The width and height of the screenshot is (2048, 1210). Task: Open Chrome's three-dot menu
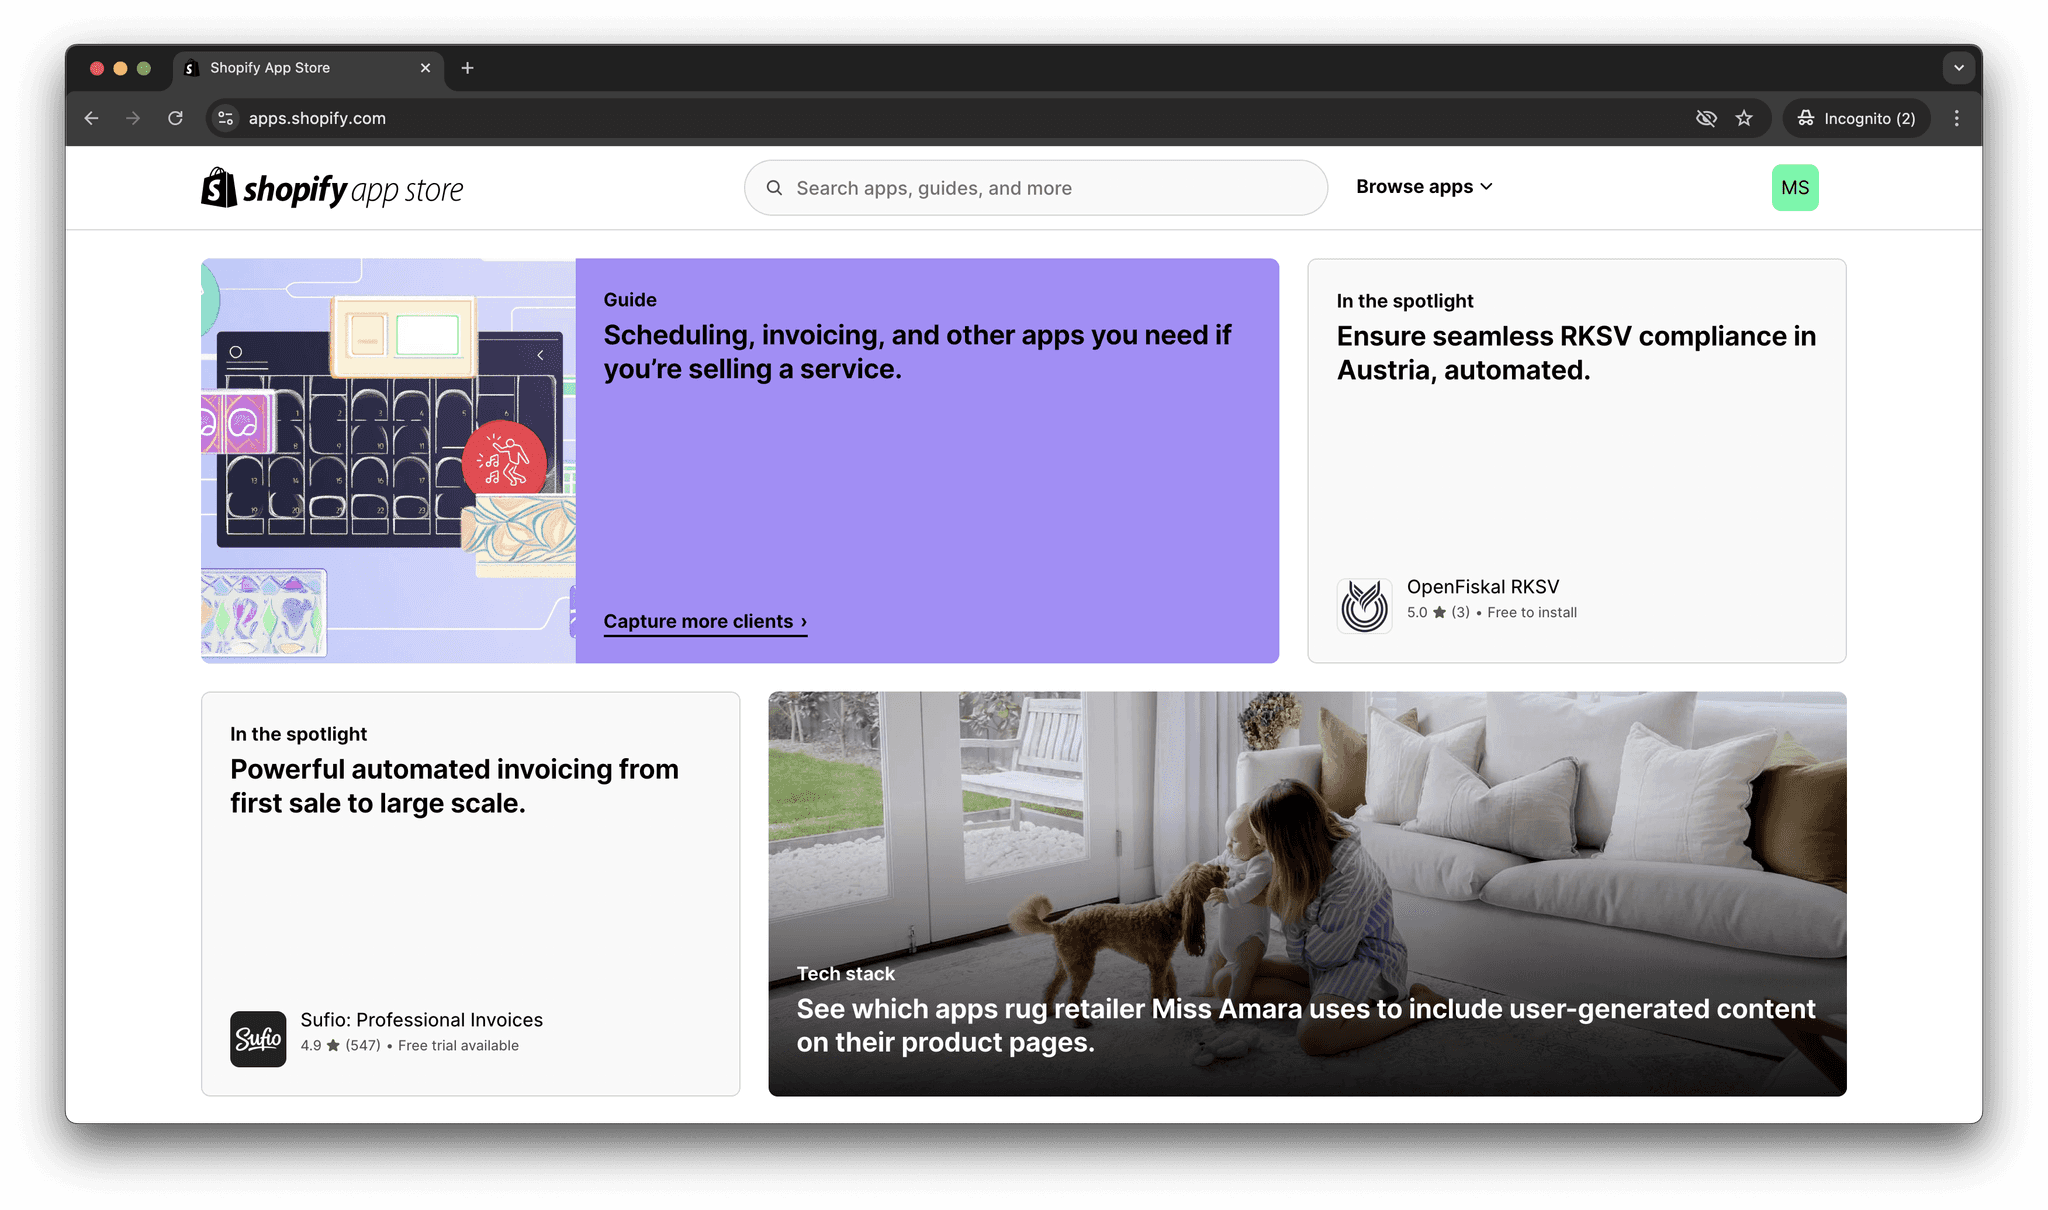[1957, 118]
